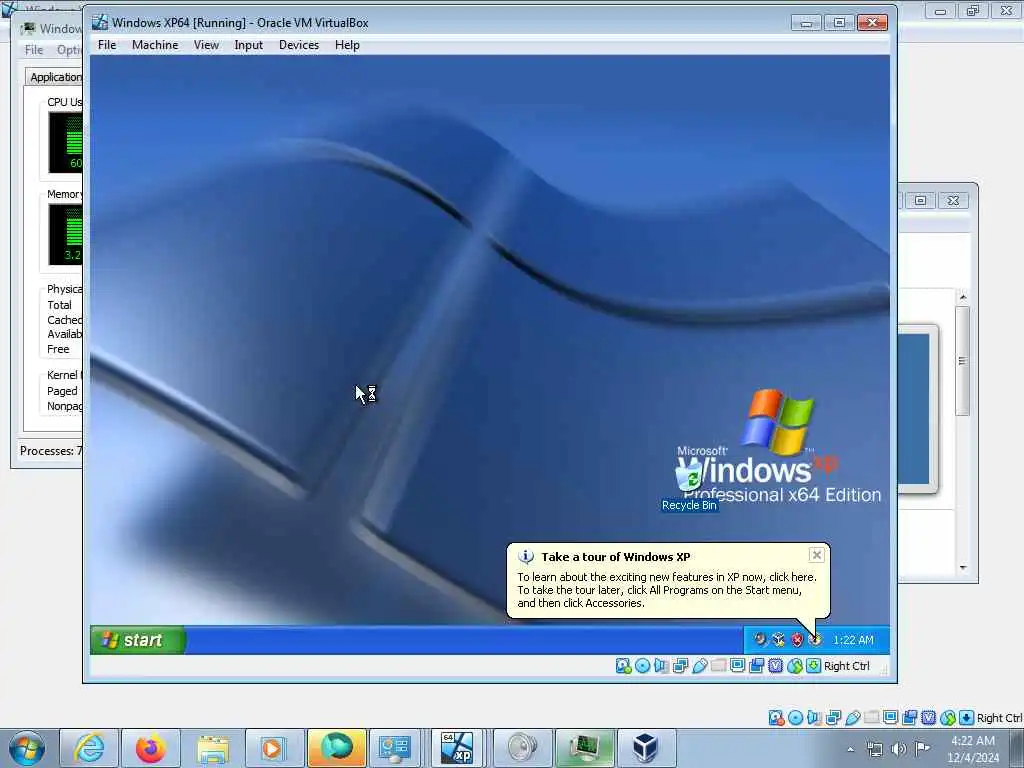Click the VM preview thumbnail in right background window
This screenshot has width=1024, height=768.
[917, 409]
